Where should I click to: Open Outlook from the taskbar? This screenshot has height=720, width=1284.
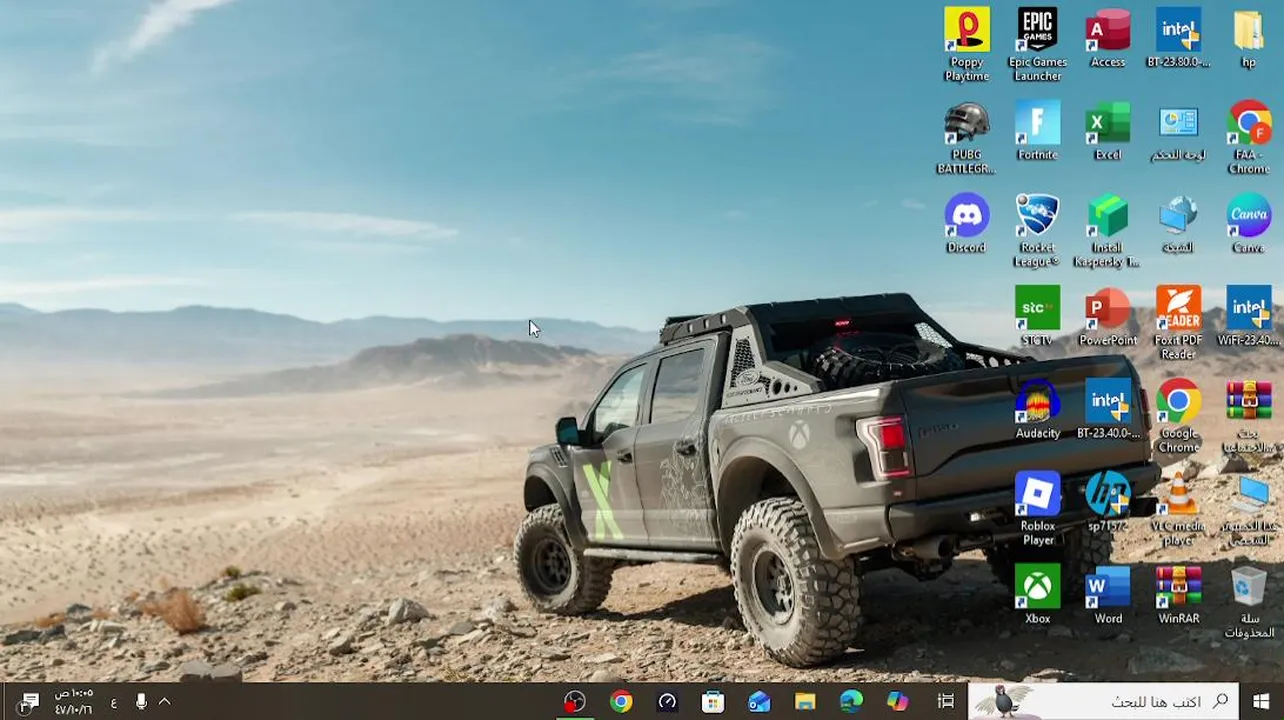759,701
